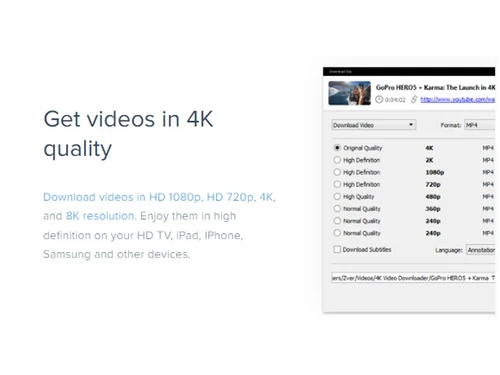
Task: Open the '8K resolution' link
Action: pos(100,216)
